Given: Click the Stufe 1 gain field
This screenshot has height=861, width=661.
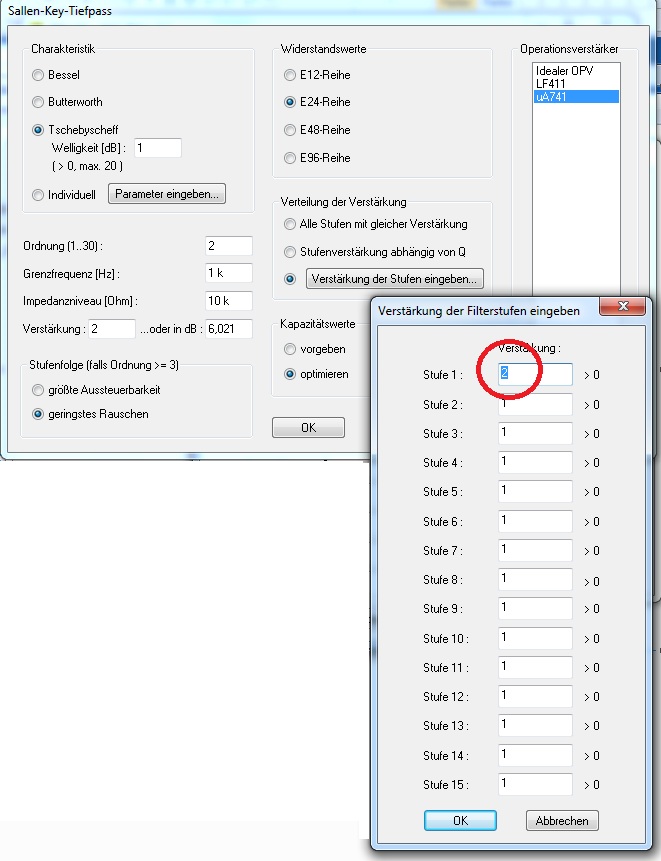Looking at the screenshot, I should (x=535, y=374).
